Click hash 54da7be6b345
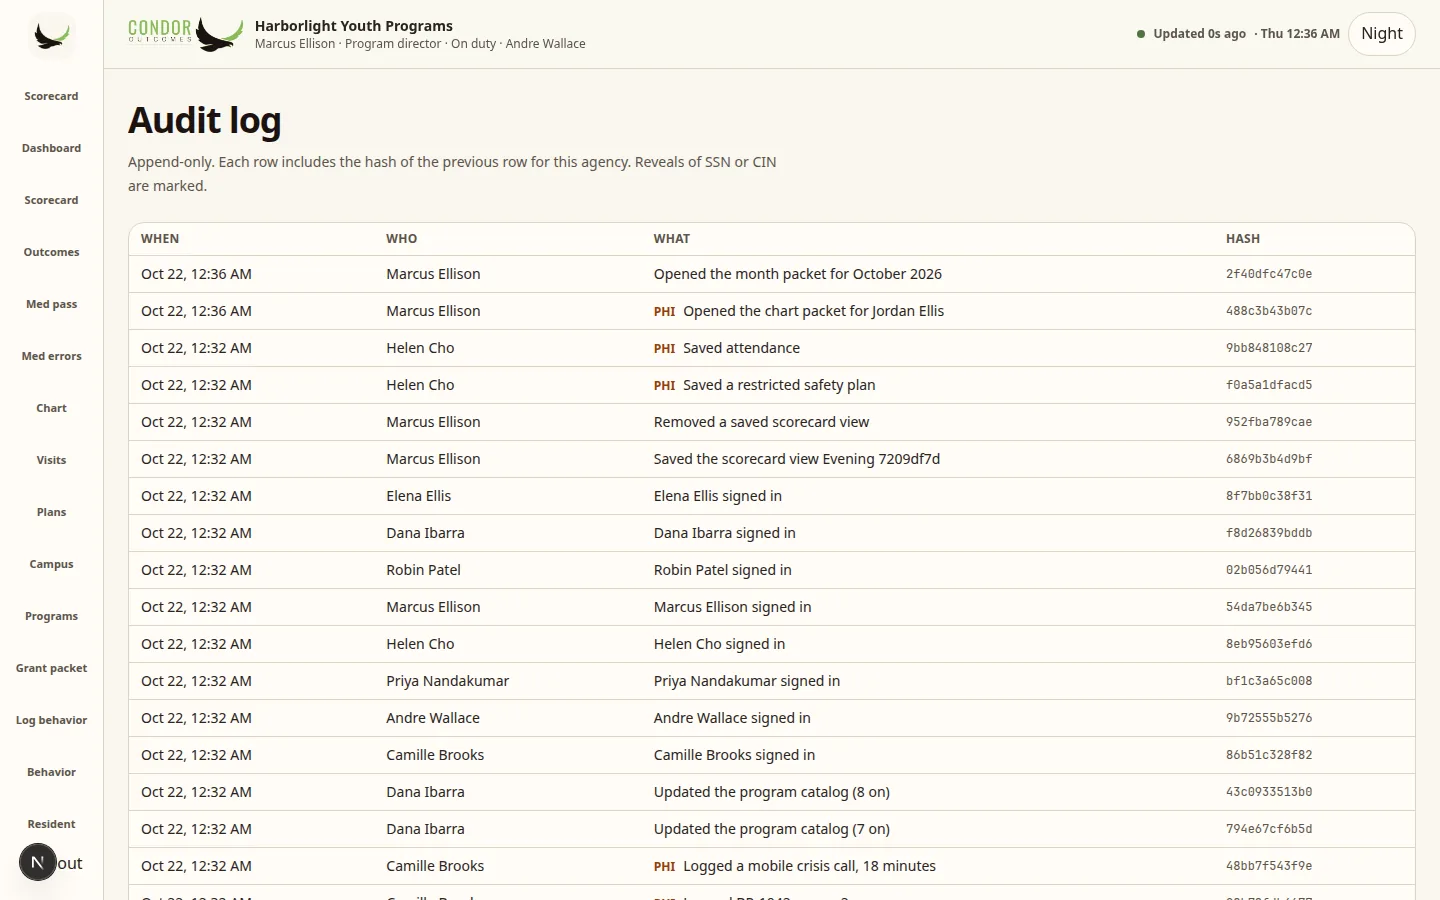This screenshot has width=1440, height=900. coord(1269,607)
